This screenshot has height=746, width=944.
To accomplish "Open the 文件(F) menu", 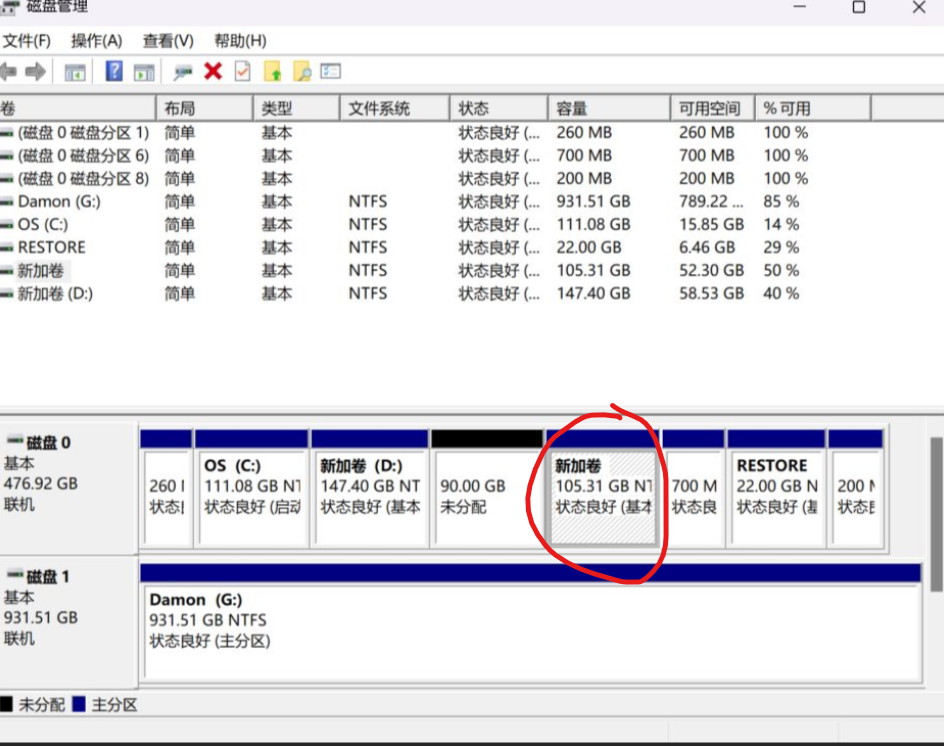I will click(x=26, y=41).
